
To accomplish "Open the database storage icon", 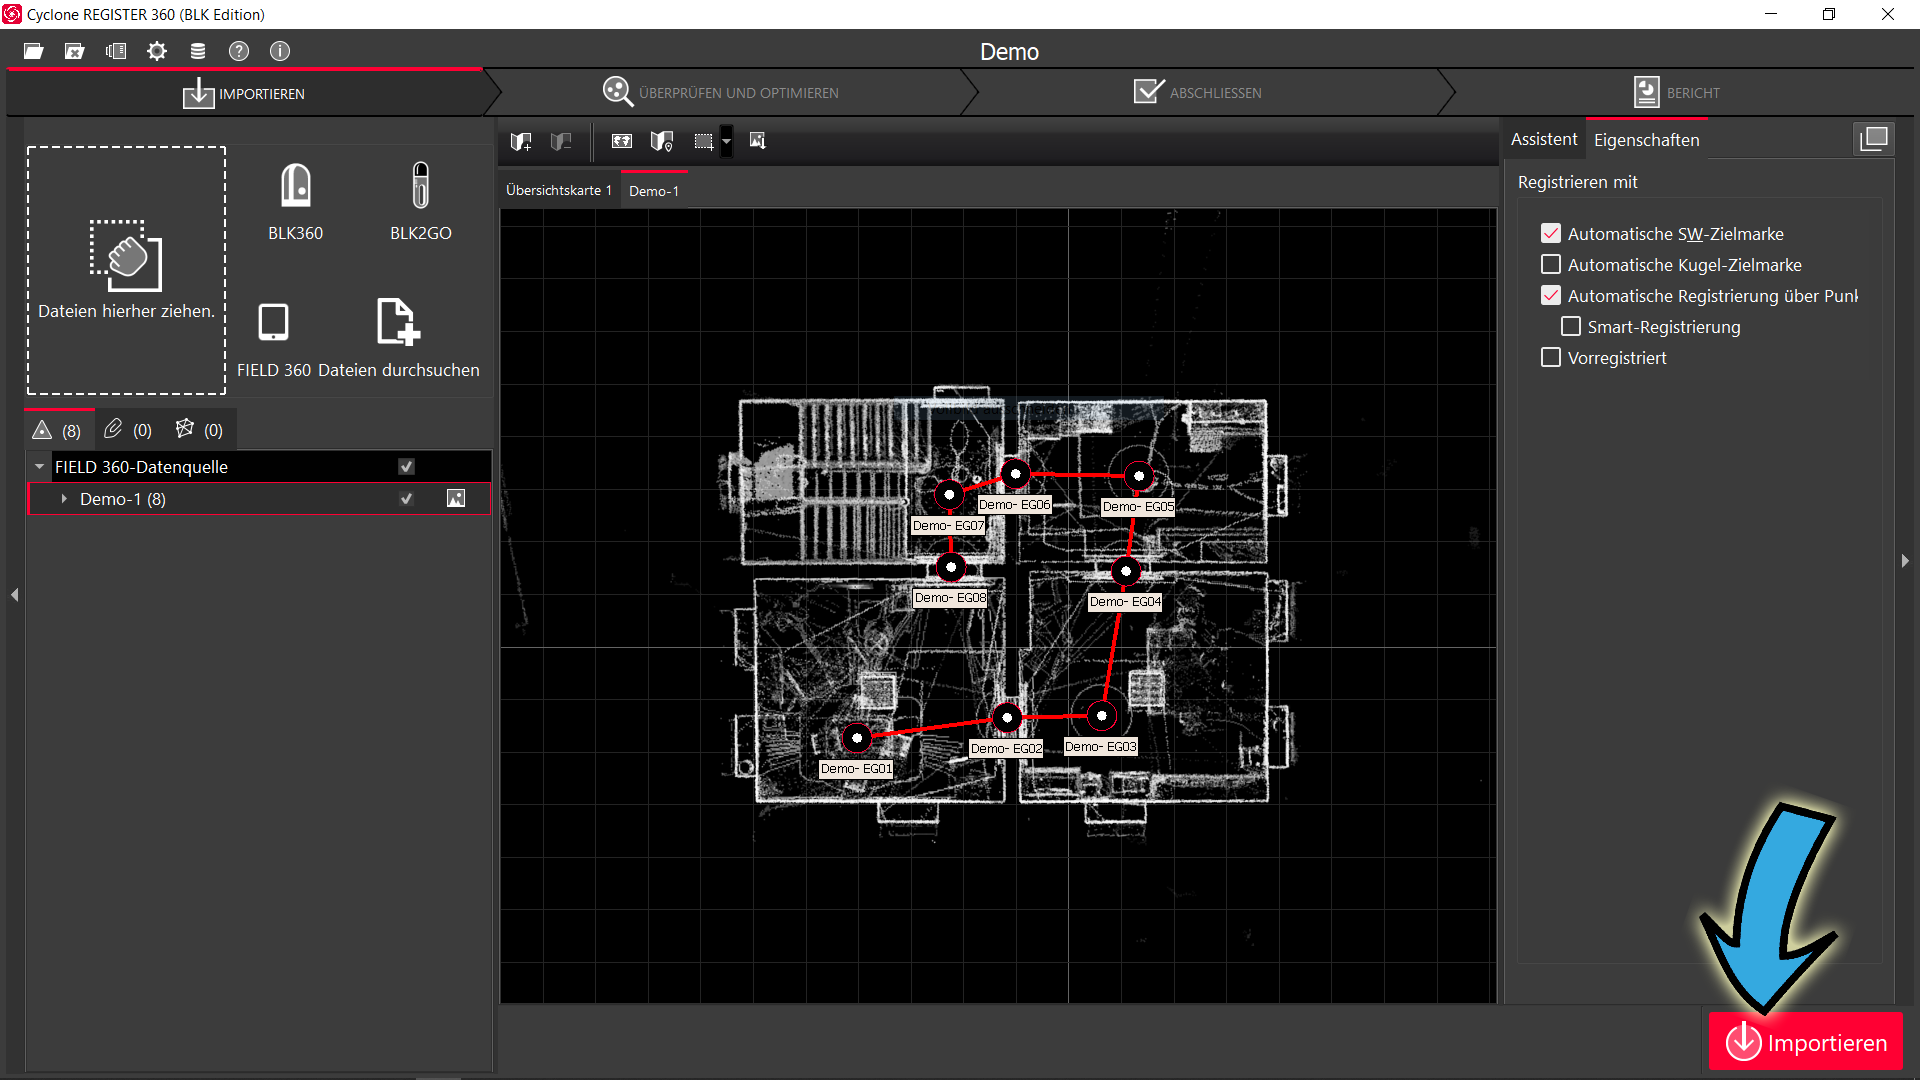I will tap(198, 51).
